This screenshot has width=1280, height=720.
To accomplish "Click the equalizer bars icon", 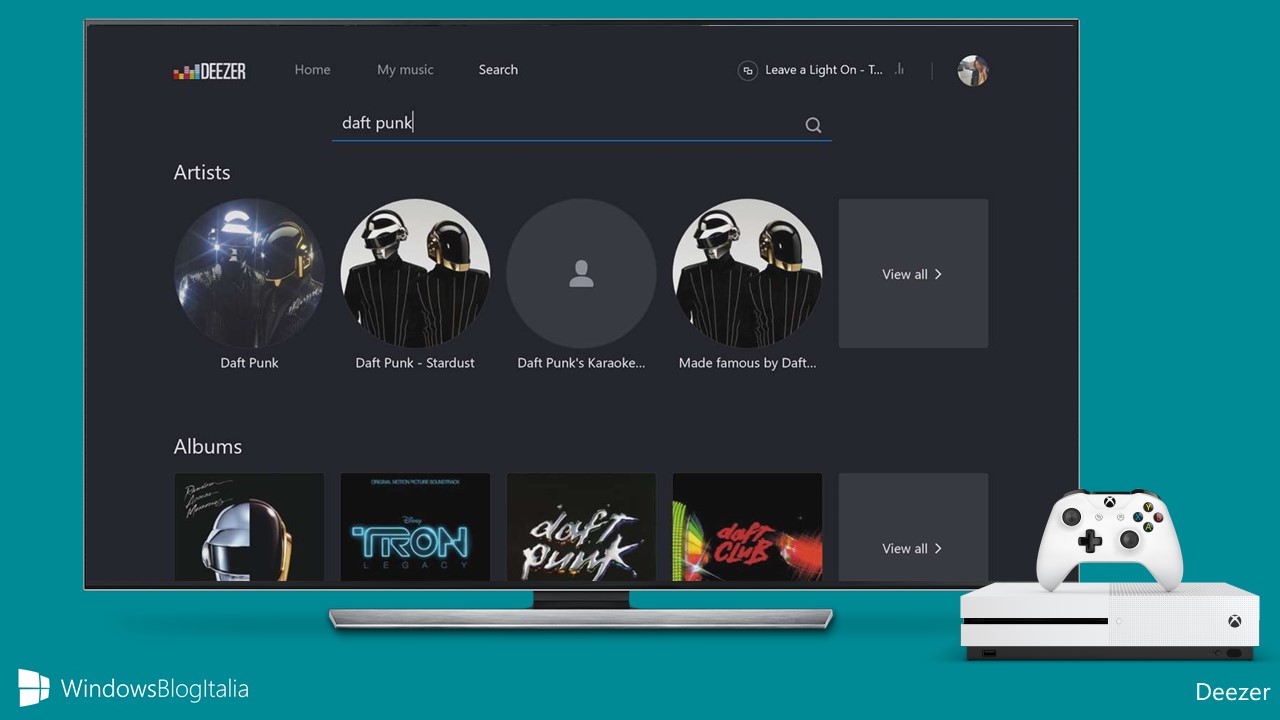I will click(899, 69).
